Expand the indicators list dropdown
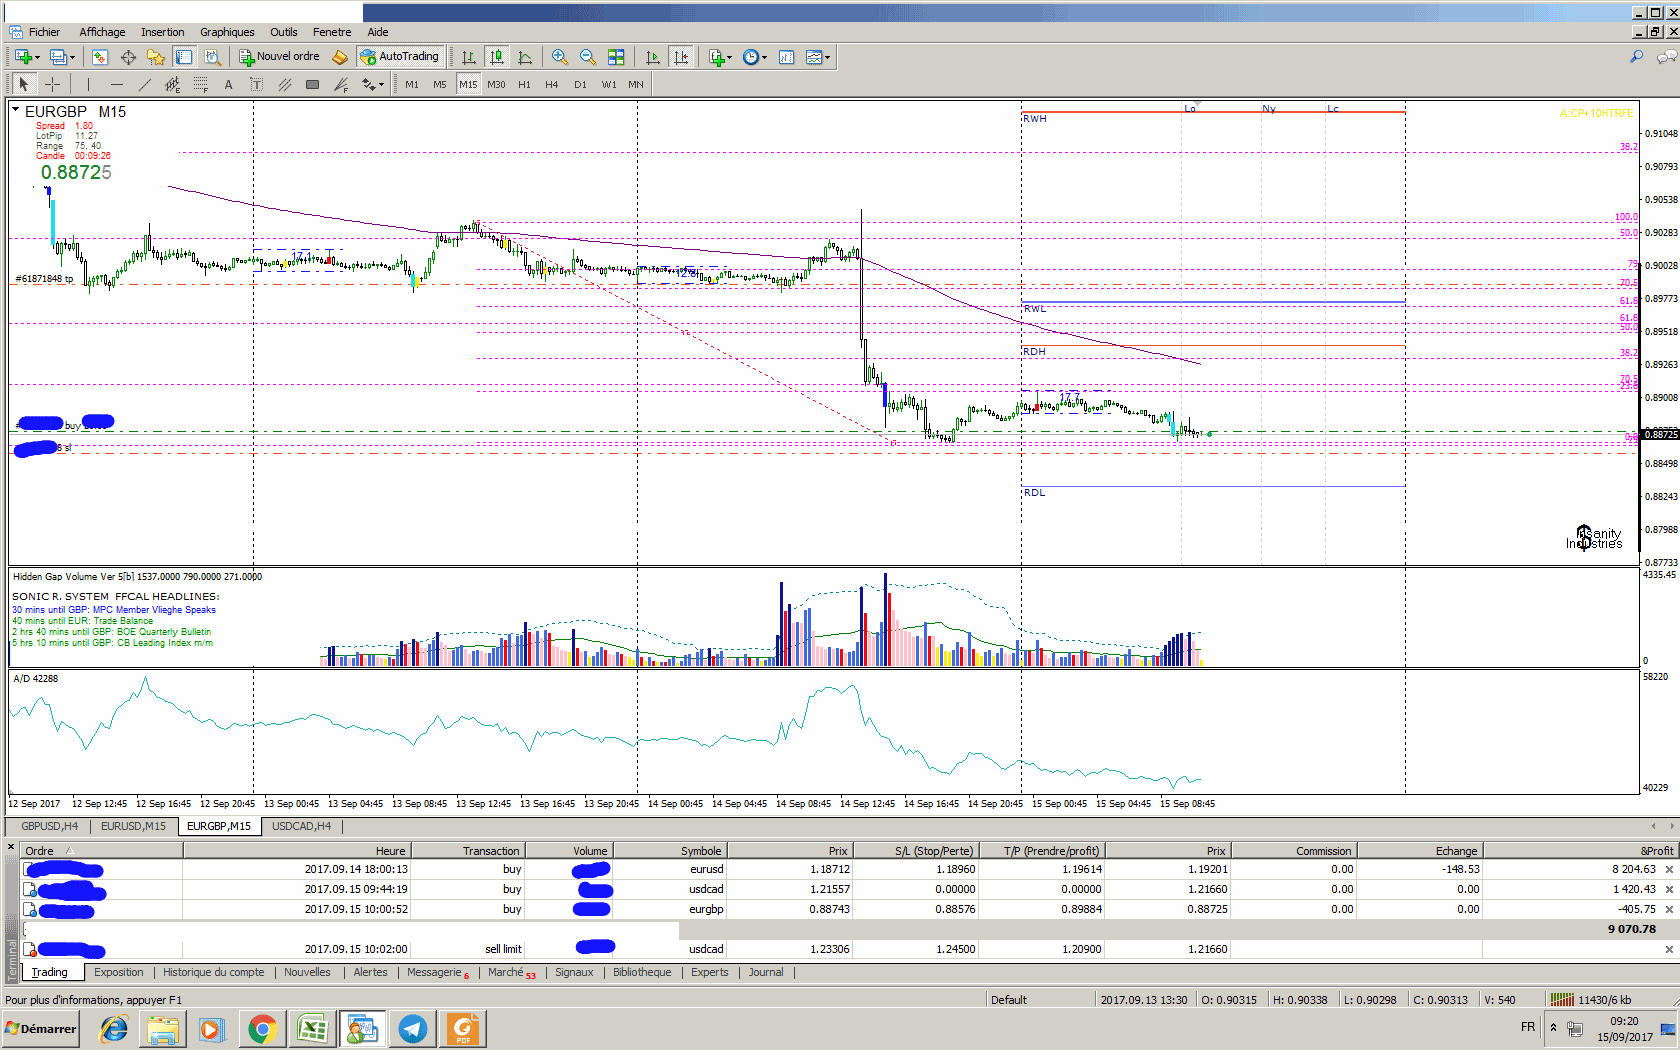This screenshot has width=1680, height=1050. click(730, 57)
